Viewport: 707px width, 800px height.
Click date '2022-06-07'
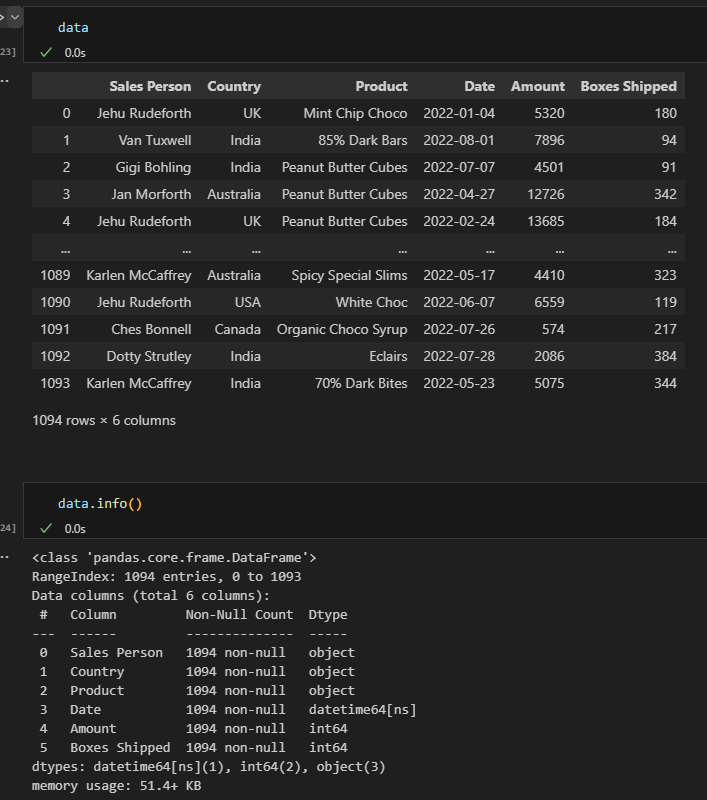pos(459,303)
